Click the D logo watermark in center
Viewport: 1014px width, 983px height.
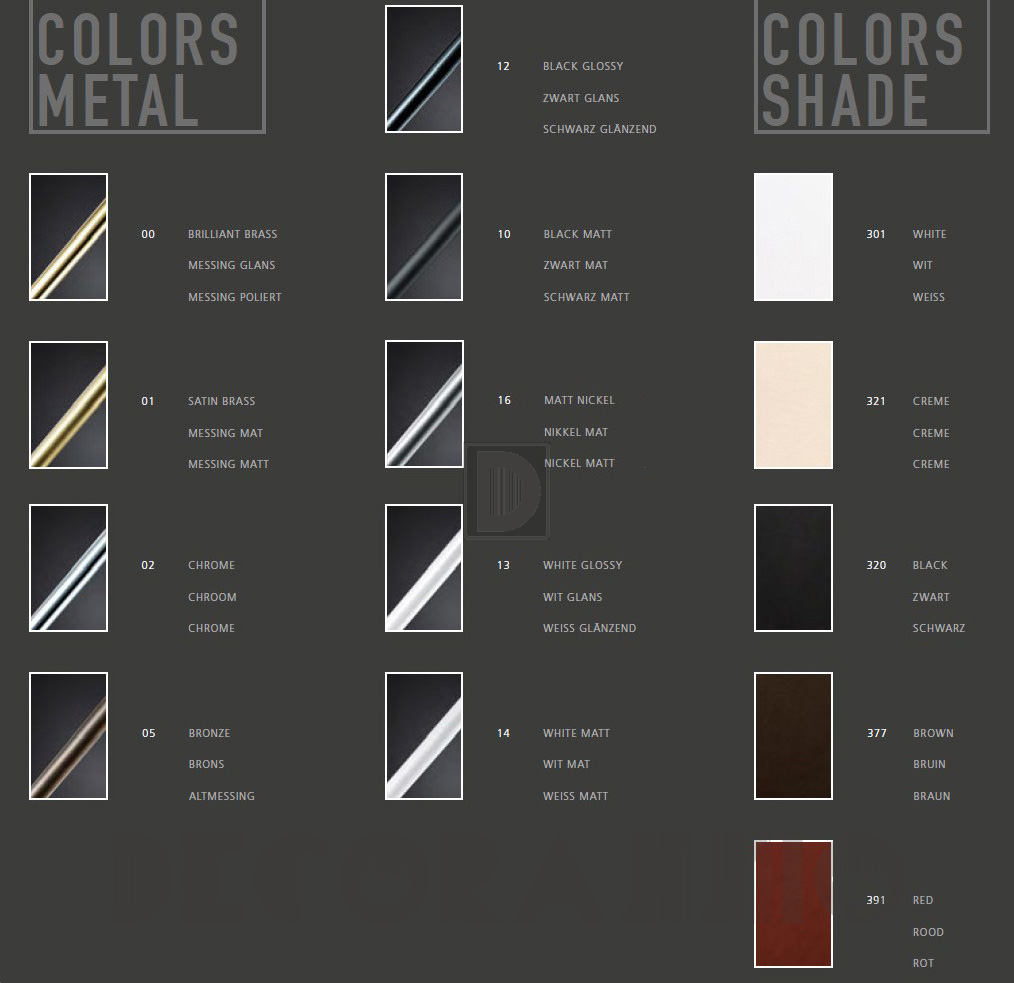coord(507,491)
